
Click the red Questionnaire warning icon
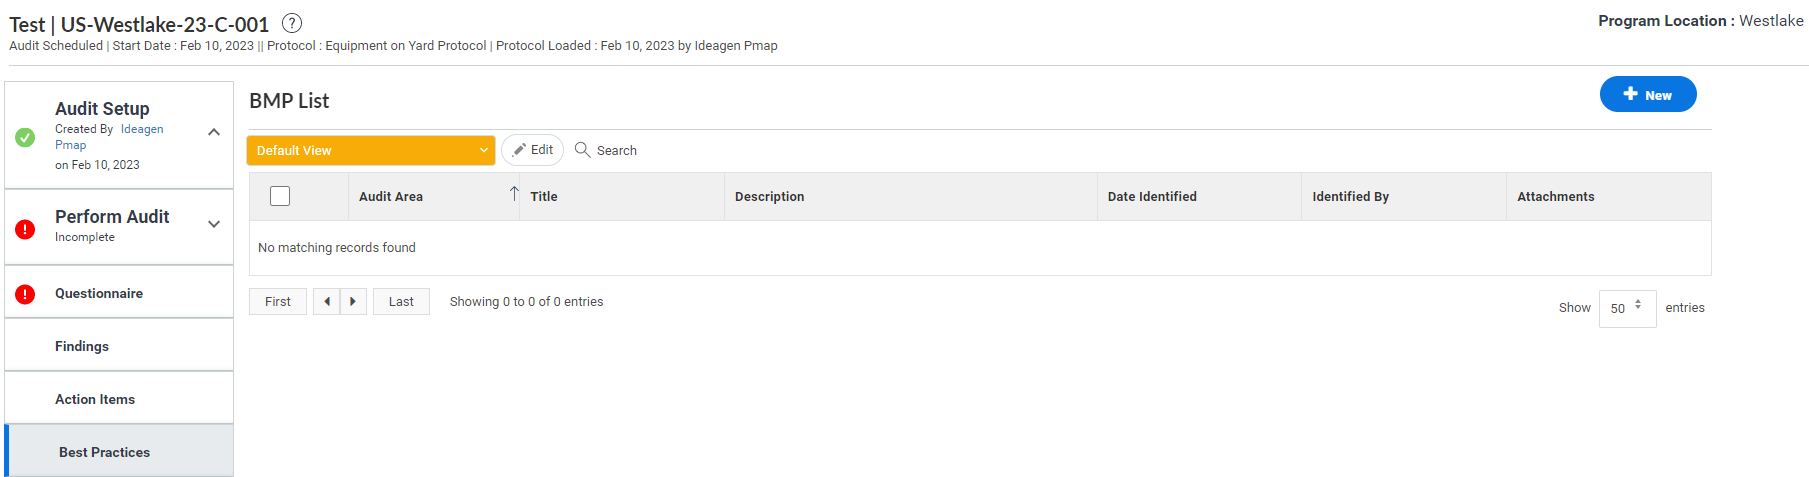coord(26,294)
